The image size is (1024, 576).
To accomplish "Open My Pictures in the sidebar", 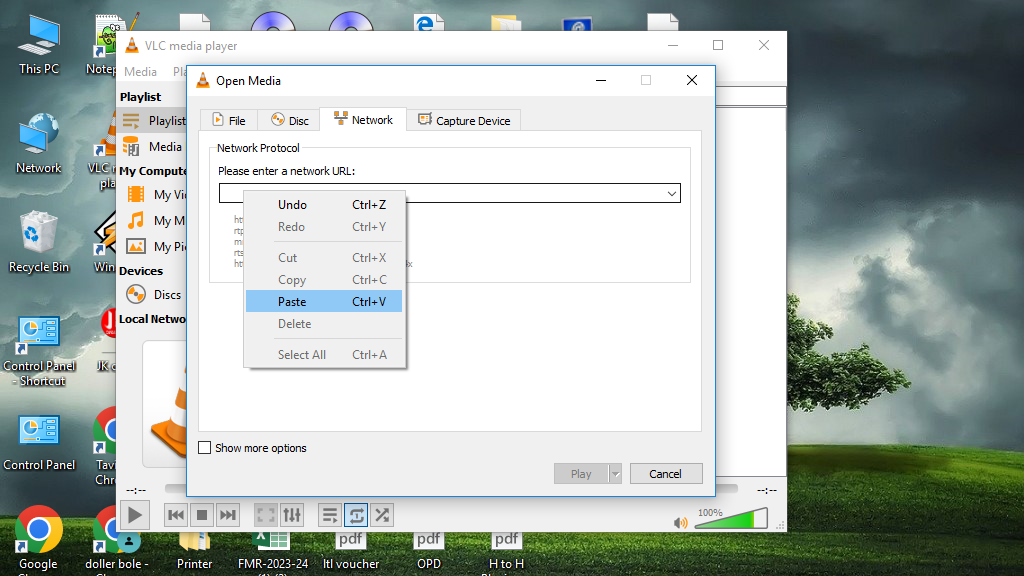I will (155, 246).
